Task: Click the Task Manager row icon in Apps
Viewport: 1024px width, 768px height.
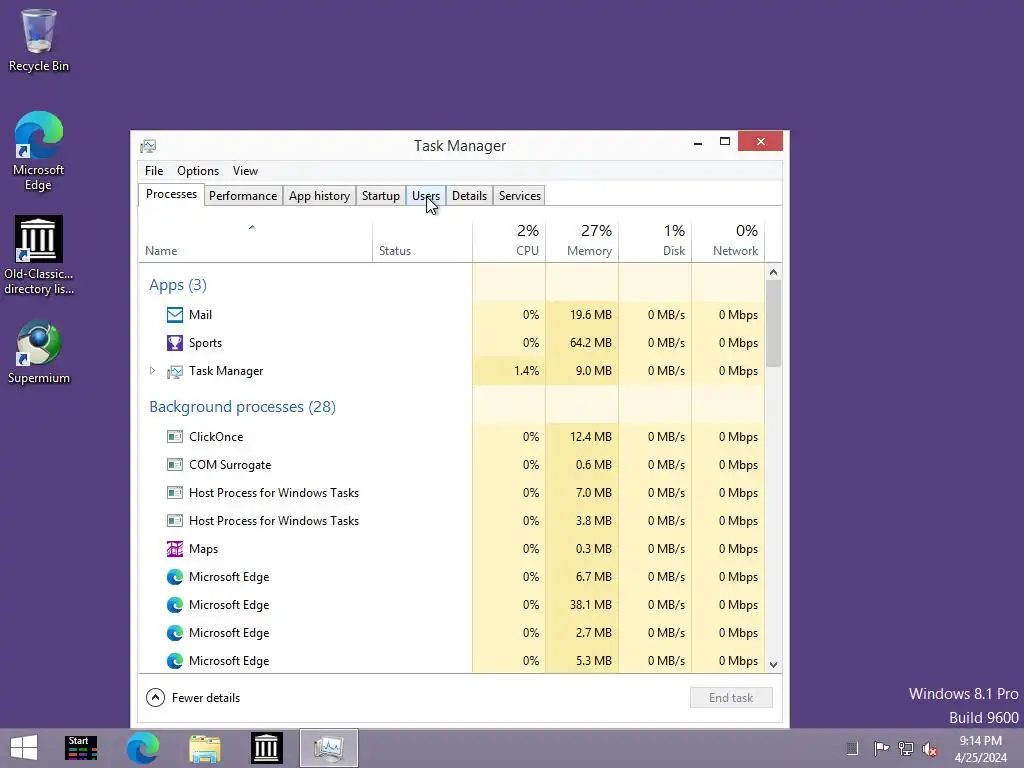Action: pos(174,371)
